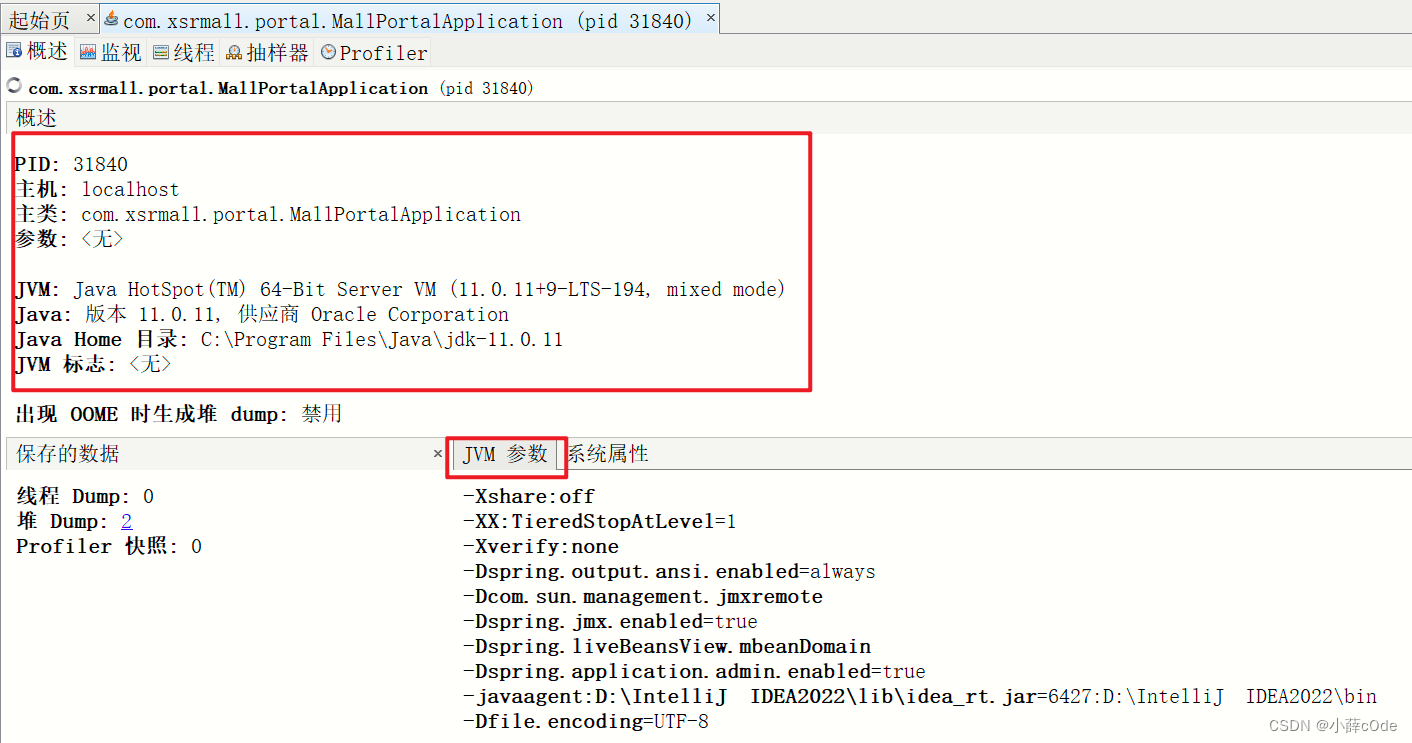Click the PID: 31840 line
This screenshot has height=743, width=1412.
pos(71,164)
